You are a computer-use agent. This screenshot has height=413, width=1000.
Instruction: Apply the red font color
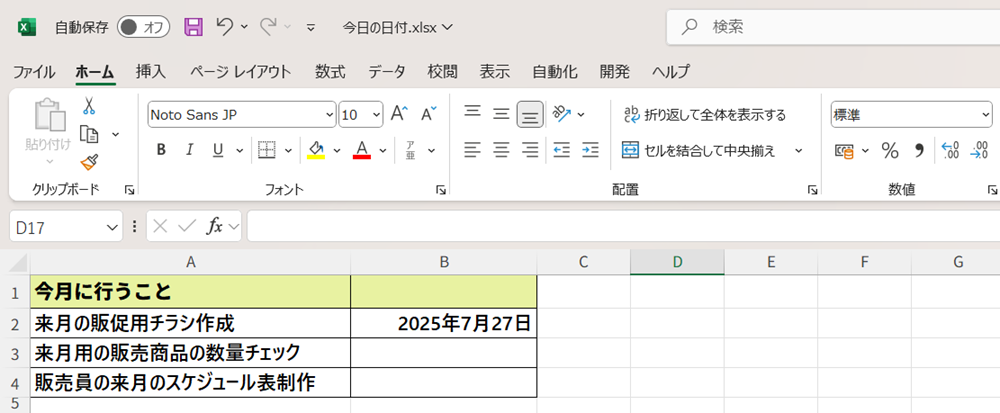pos(362,150)
